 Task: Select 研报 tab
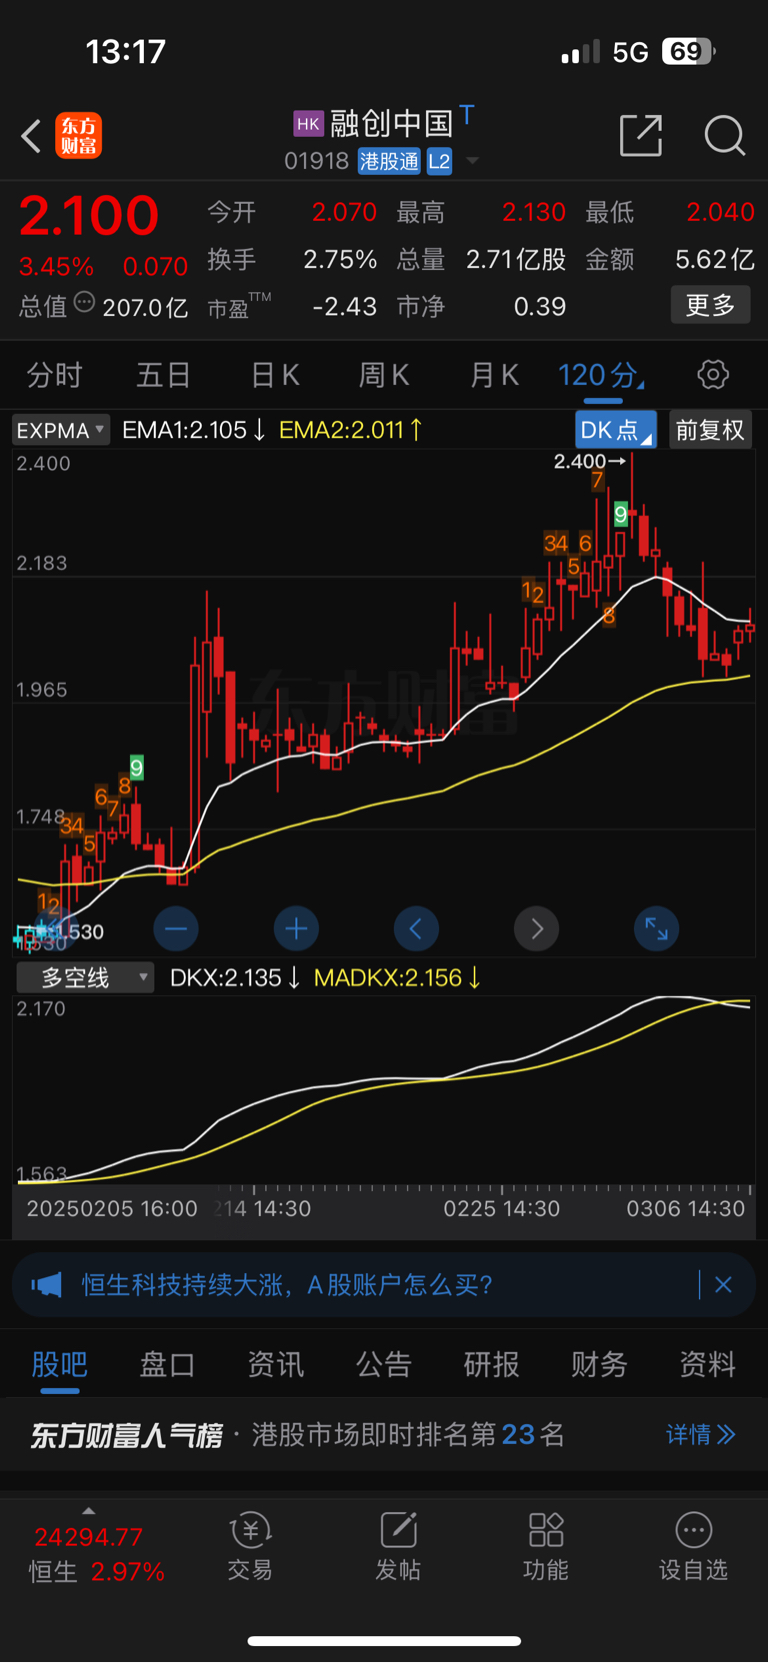tap(491, 1364)
